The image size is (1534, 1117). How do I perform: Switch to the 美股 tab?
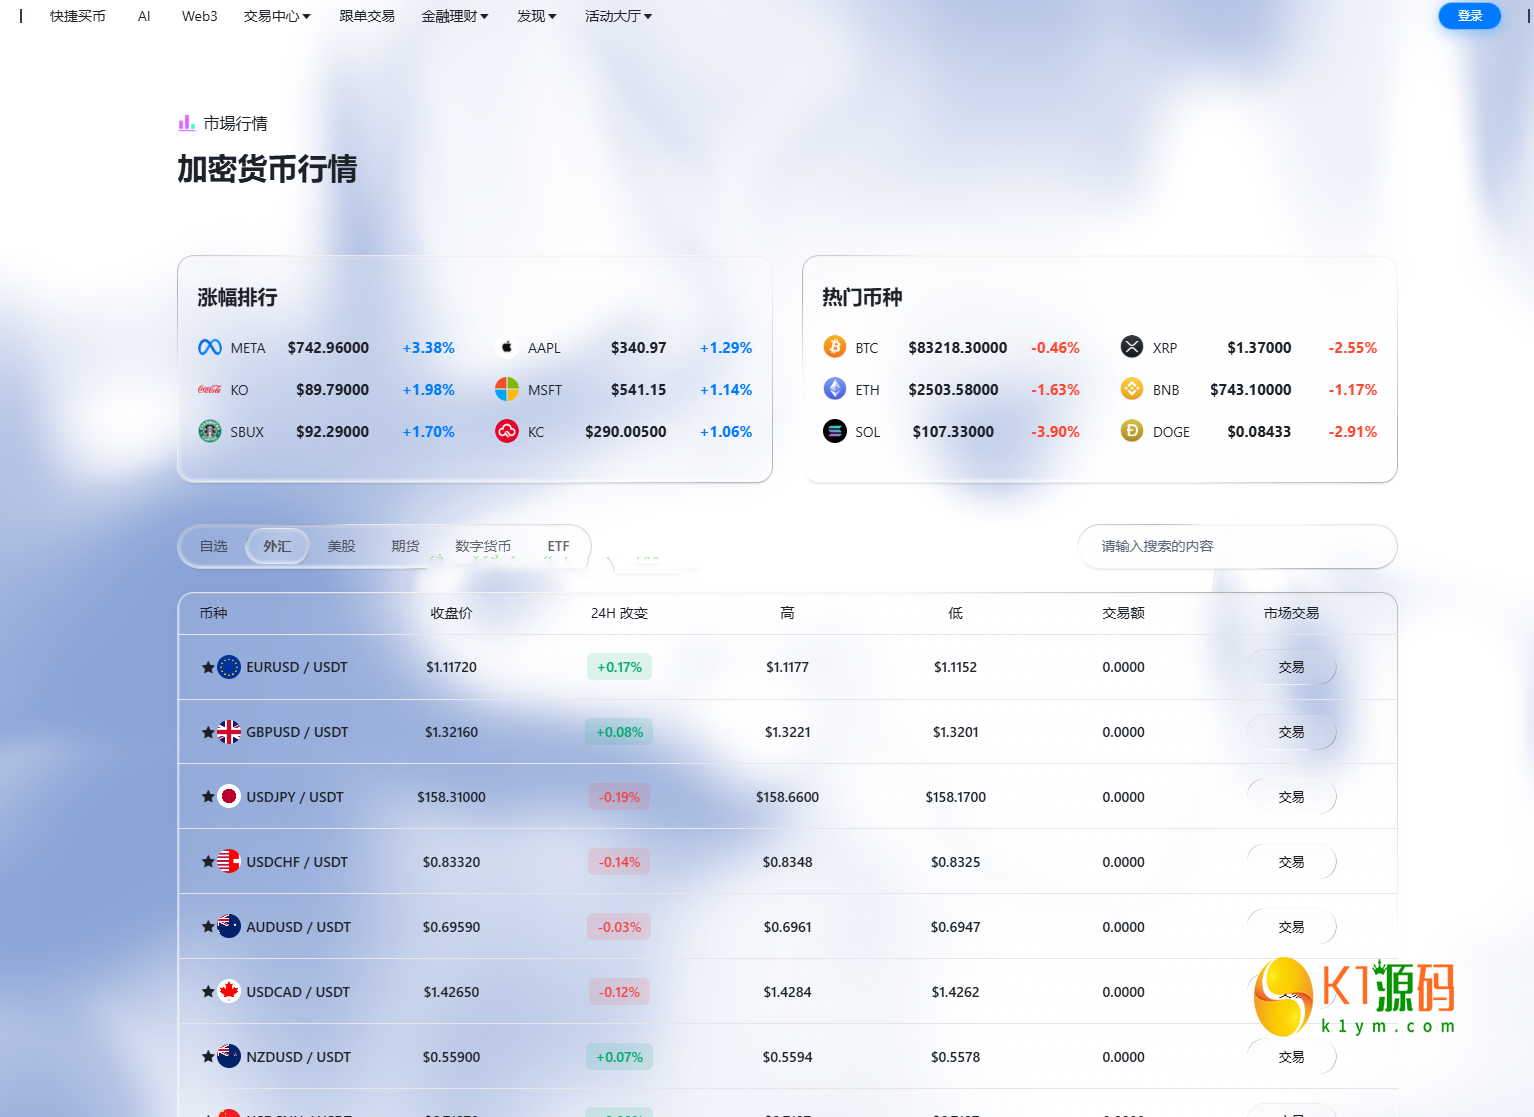coord(341,546)
